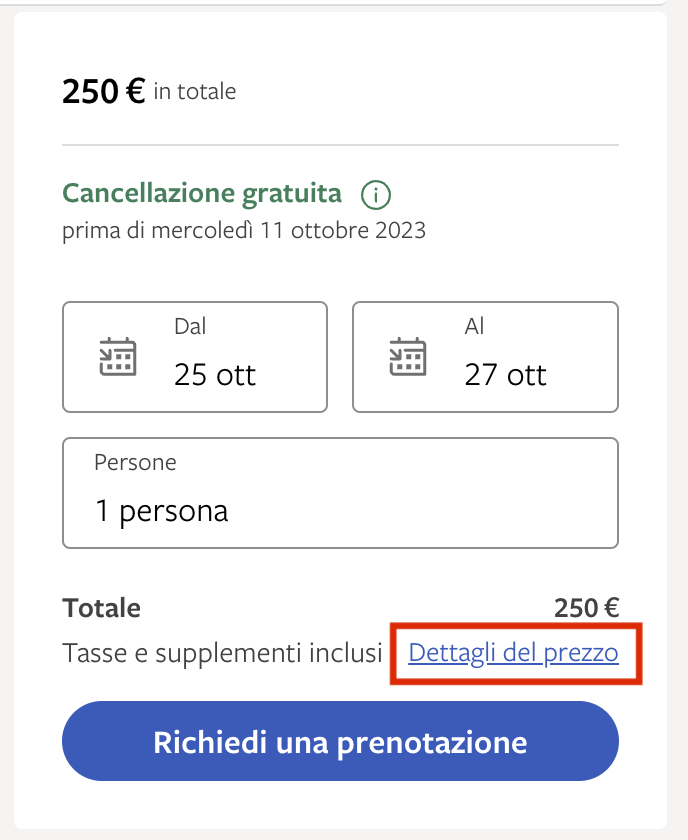Screen dimensions: 688x840
Task: Expand the Persone guest selector
Action: tap(340, 492)
